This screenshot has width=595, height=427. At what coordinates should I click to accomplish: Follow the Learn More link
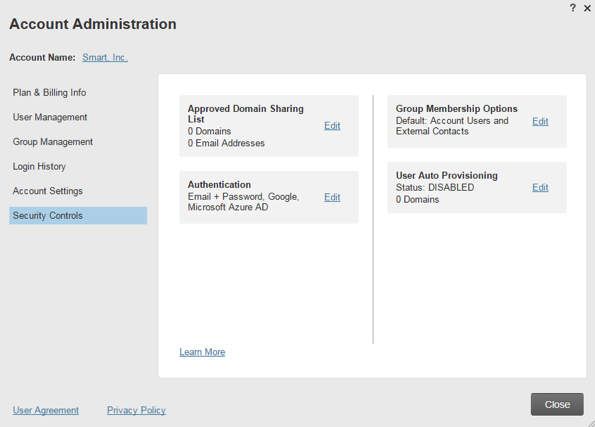click(202, 352)
